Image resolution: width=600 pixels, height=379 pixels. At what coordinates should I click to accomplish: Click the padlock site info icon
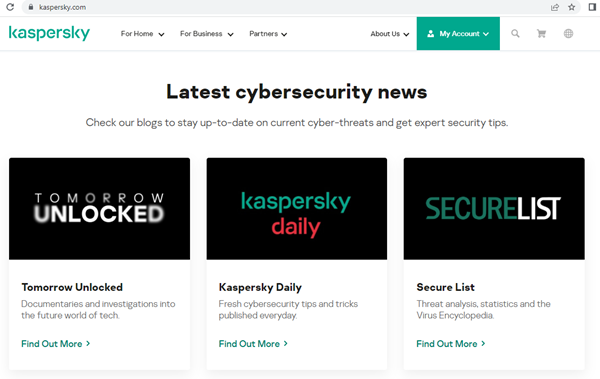tap(31, 7)
